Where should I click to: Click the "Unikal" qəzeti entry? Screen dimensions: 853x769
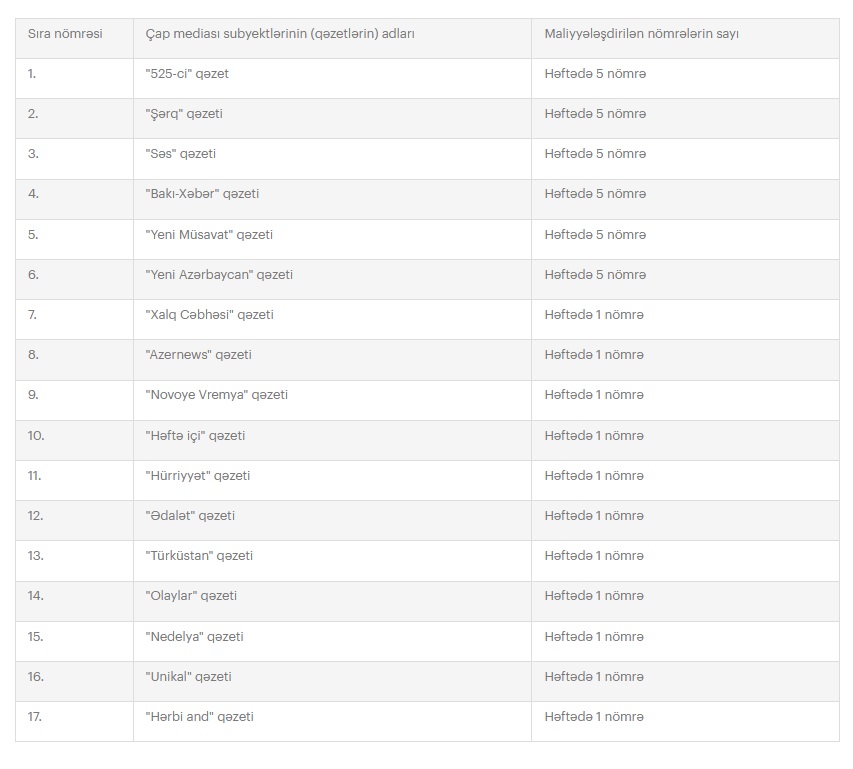coord(188,677)
